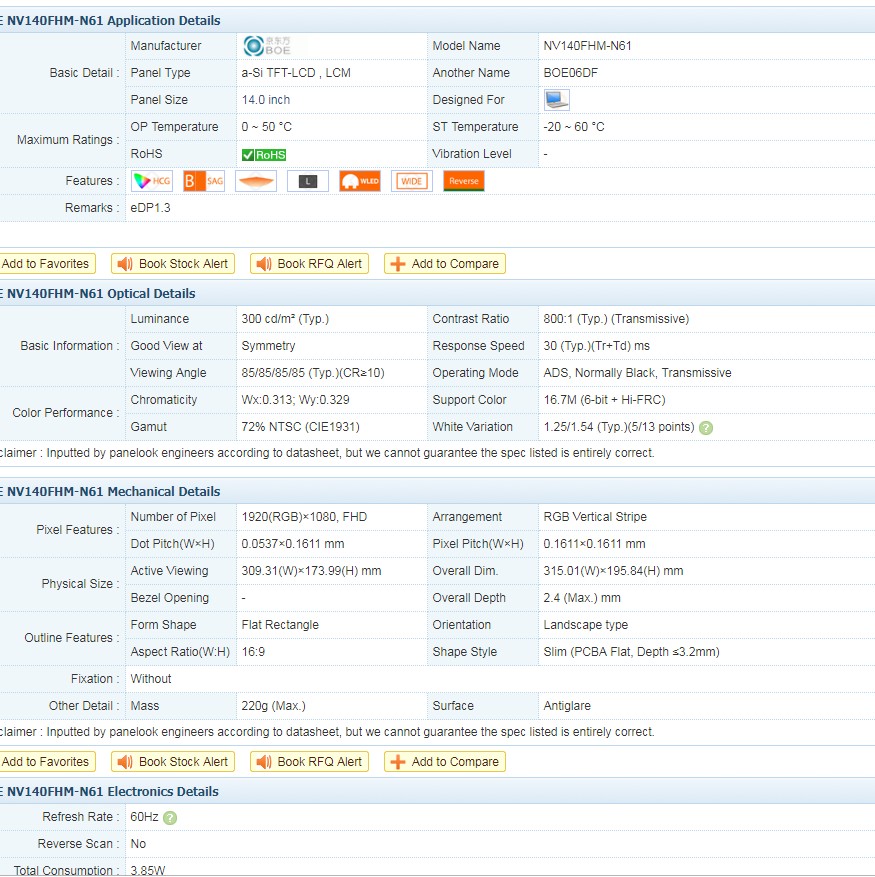This screenshot has width=875, height=877.
Task: Click the mass value 220g (Max.)
Action: [273, 706]
